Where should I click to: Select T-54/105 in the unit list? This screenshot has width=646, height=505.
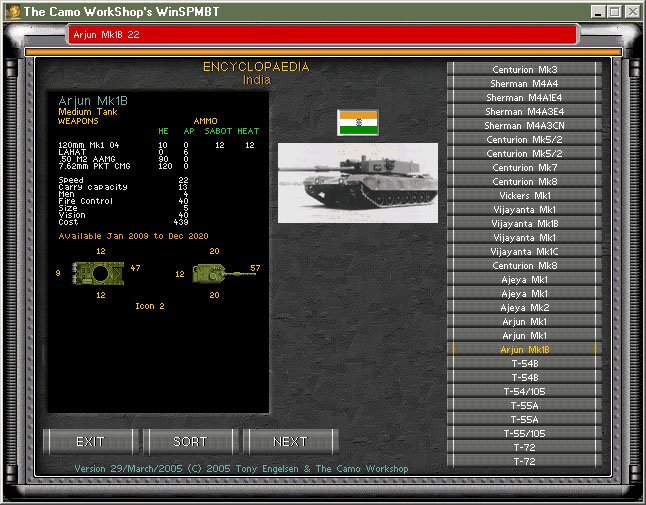pyautogui.click(x=524, y=392)
